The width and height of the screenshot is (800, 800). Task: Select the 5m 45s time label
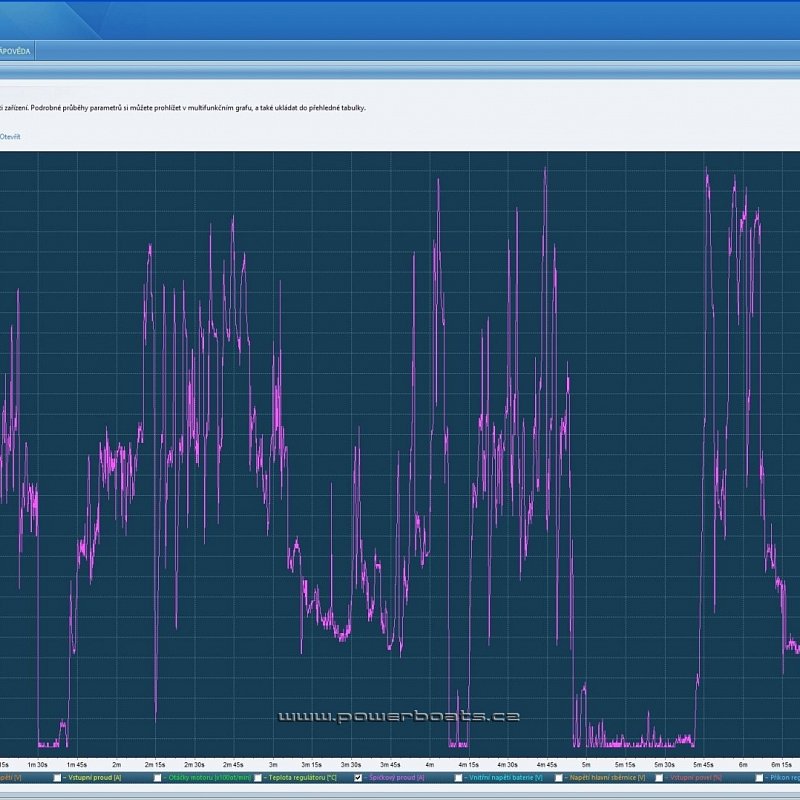[704, 763]
